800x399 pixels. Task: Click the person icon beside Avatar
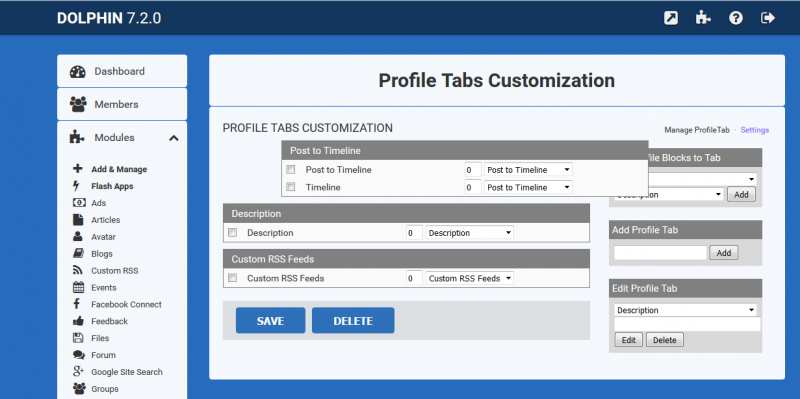click(x=78, y=237)
